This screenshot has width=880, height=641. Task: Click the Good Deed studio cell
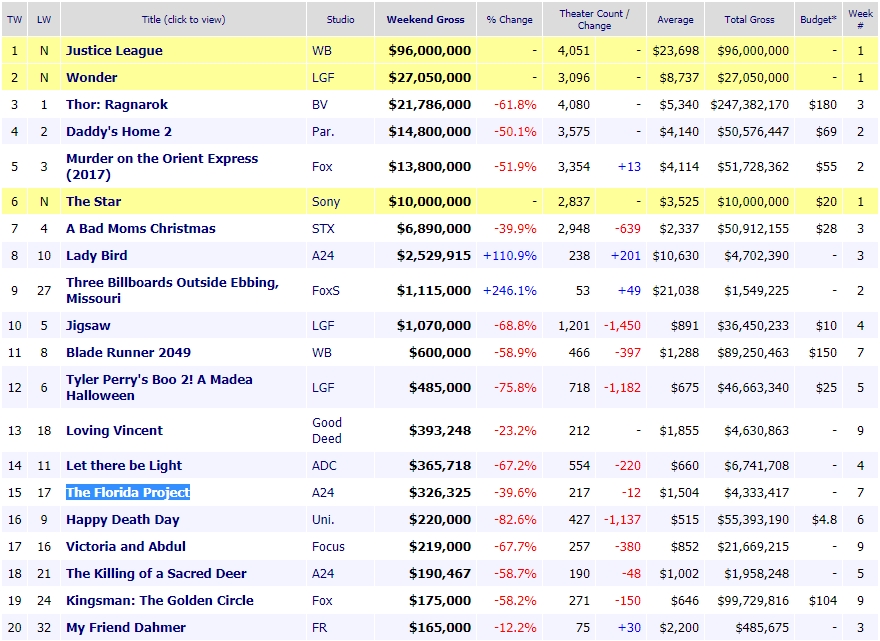327,431
